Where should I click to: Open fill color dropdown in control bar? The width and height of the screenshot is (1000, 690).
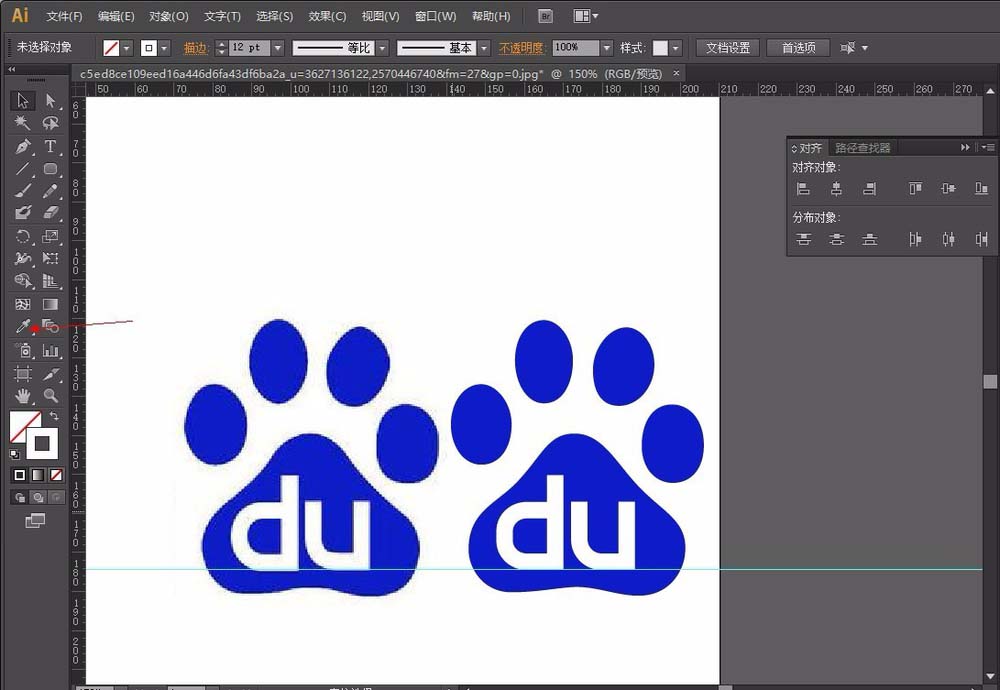click(x=126, y=48)
